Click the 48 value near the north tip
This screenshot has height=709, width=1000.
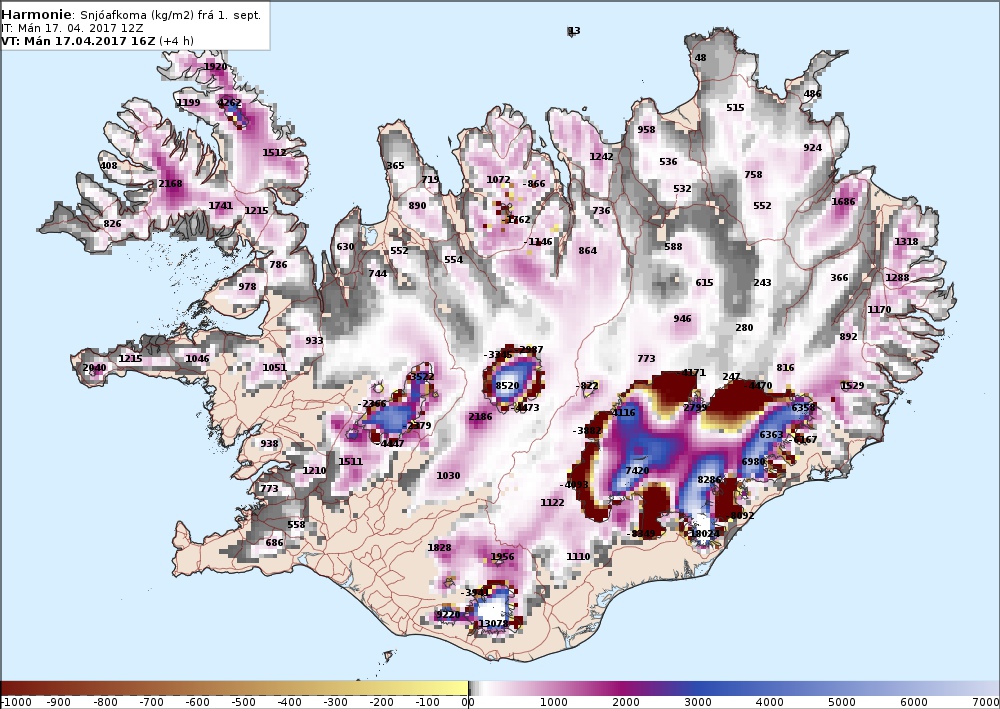point(700,57)
